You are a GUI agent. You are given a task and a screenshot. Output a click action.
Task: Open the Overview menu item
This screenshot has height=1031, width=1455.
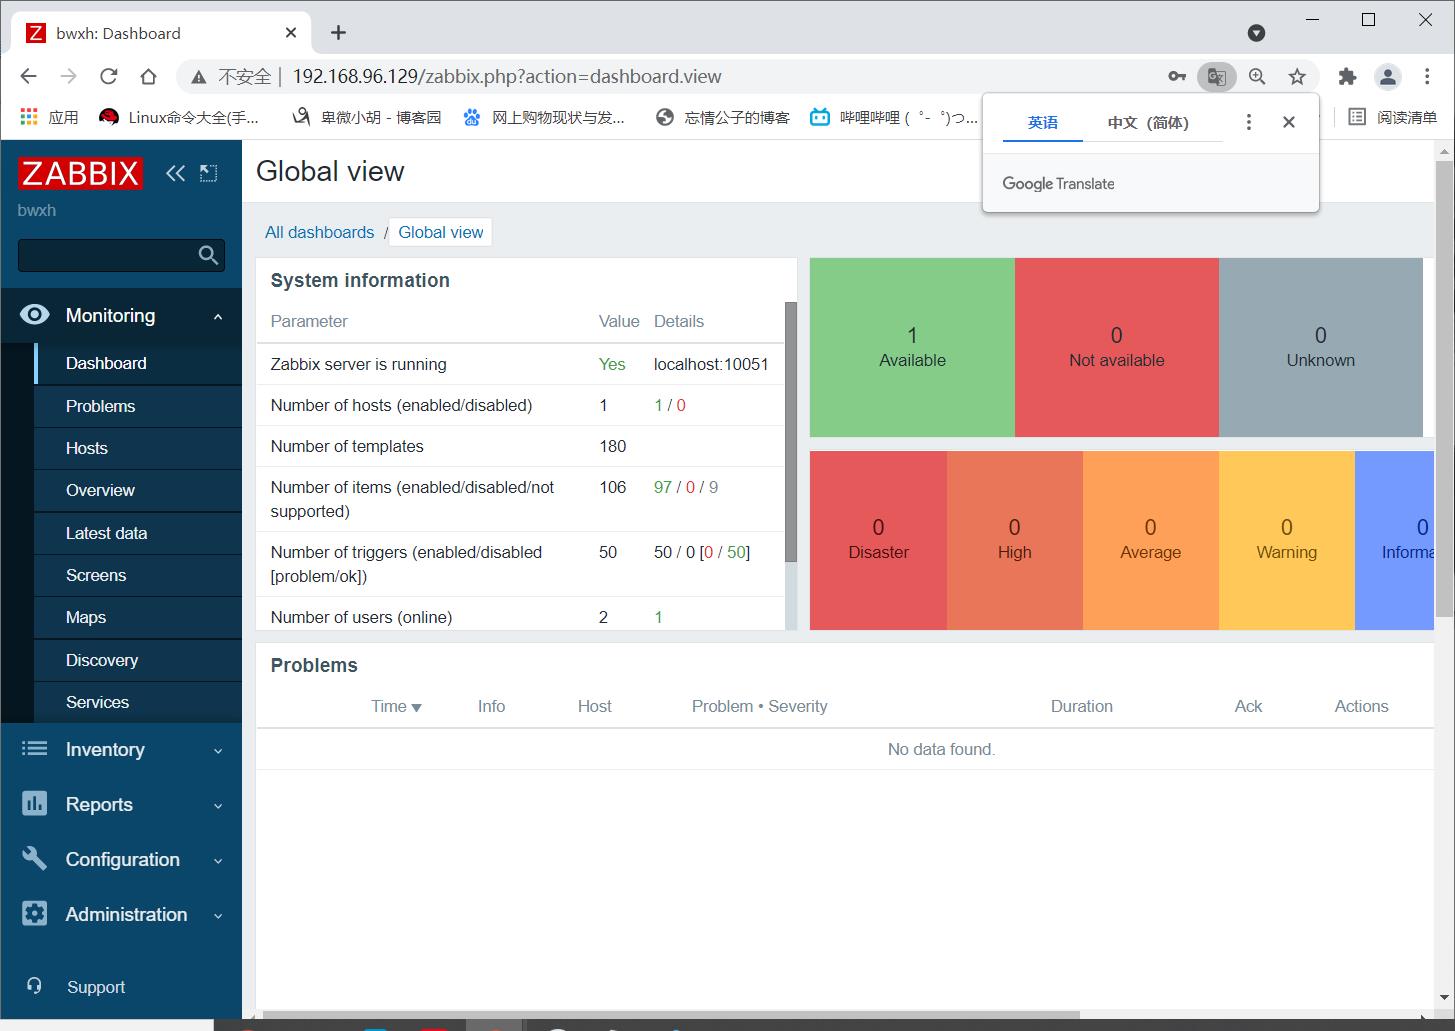click(x=138, y=490)
